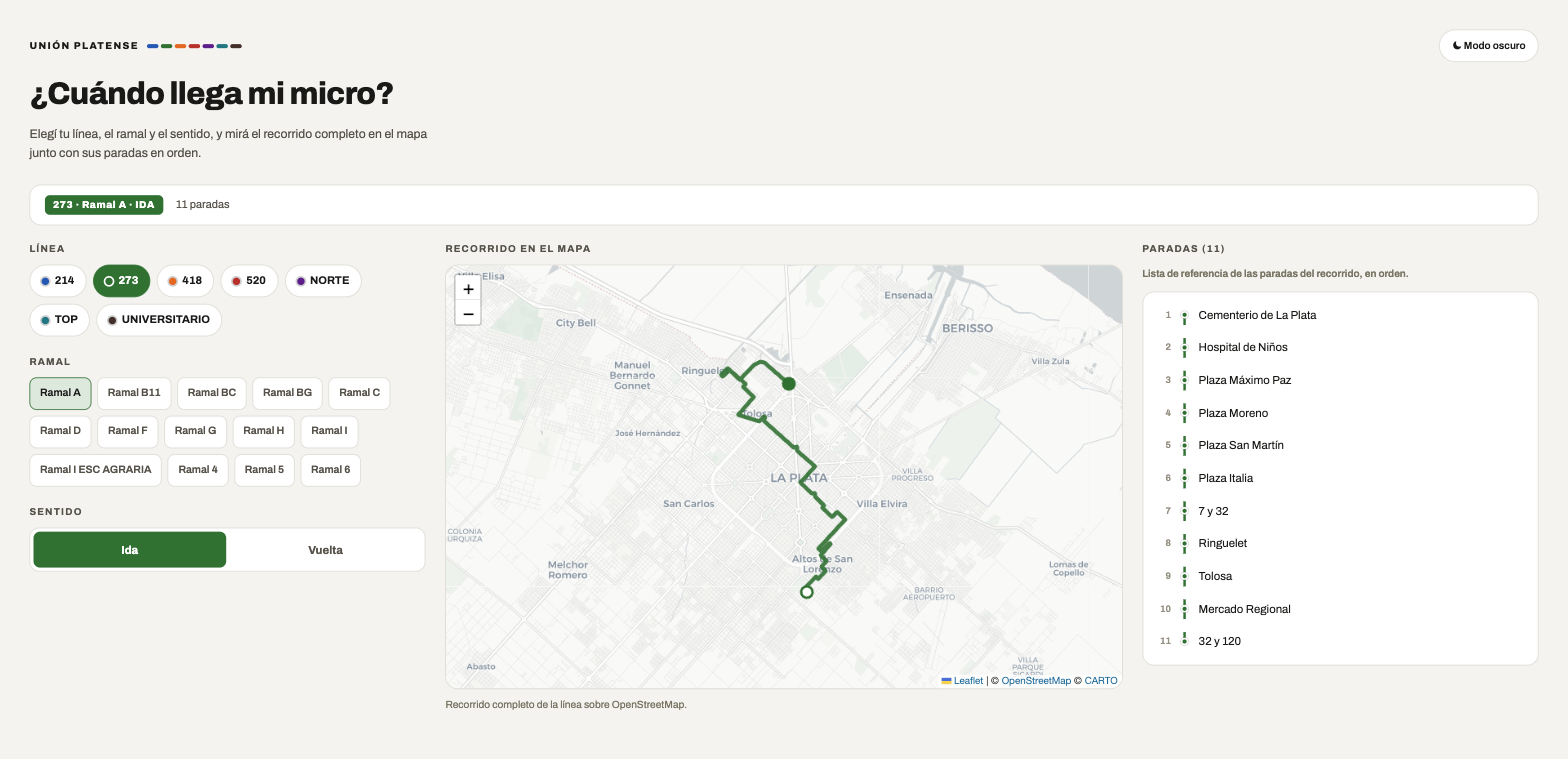The width and height of the screenshot is (1568, 759).
Task: Zoom in on the map
Action: (468, 288)
